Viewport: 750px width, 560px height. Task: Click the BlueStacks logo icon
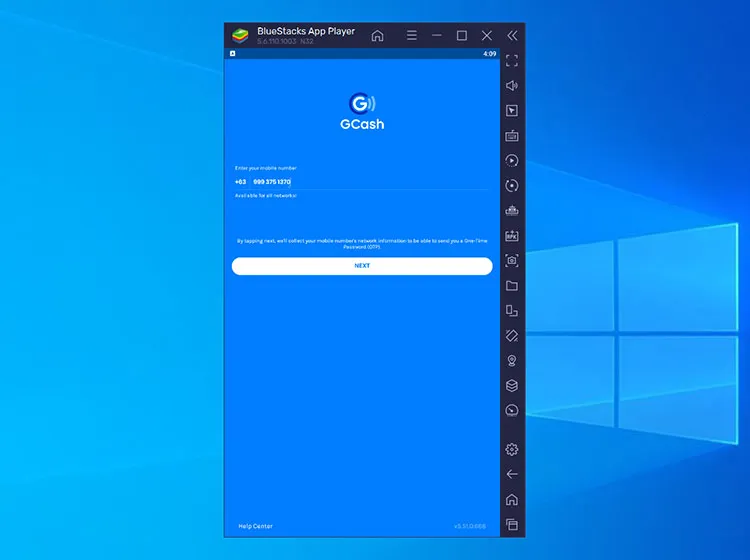pyautogui.click(x=240, y=35)
